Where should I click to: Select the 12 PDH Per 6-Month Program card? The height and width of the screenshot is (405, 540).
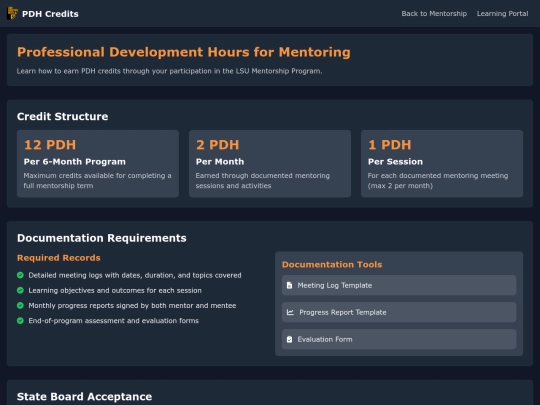[x=98, y=164]
